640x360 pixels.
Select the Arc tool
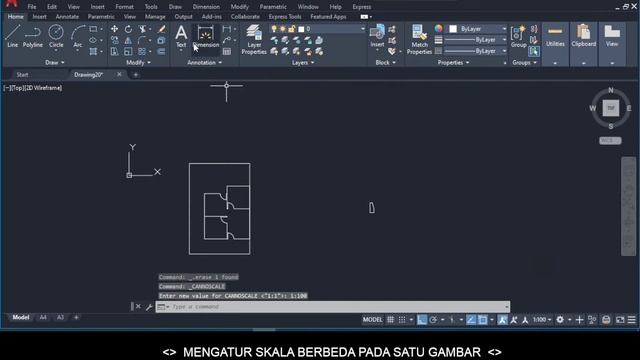click(78, 36)
